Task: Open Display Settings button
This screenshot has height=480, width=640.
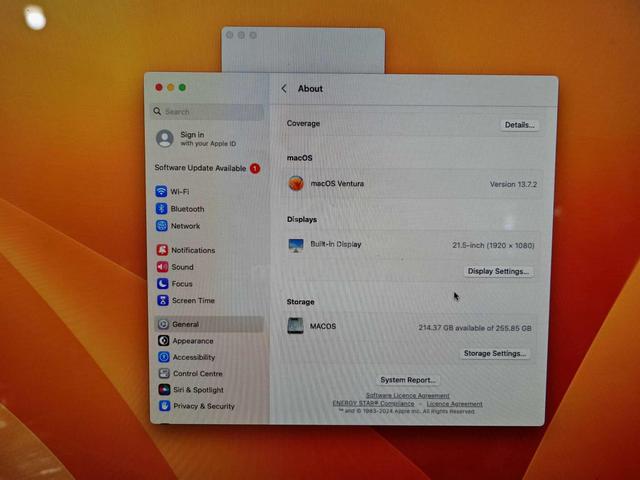Action: click(498, 271)
